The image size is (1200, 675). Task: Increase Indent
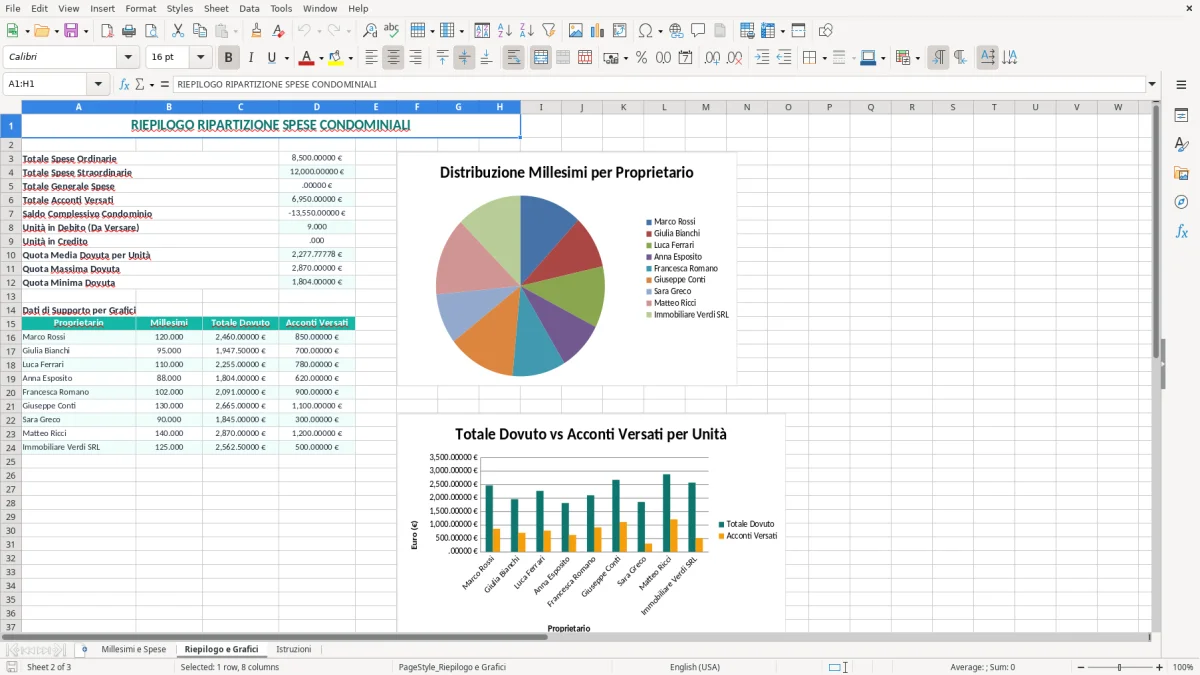(x=762, y=58)
